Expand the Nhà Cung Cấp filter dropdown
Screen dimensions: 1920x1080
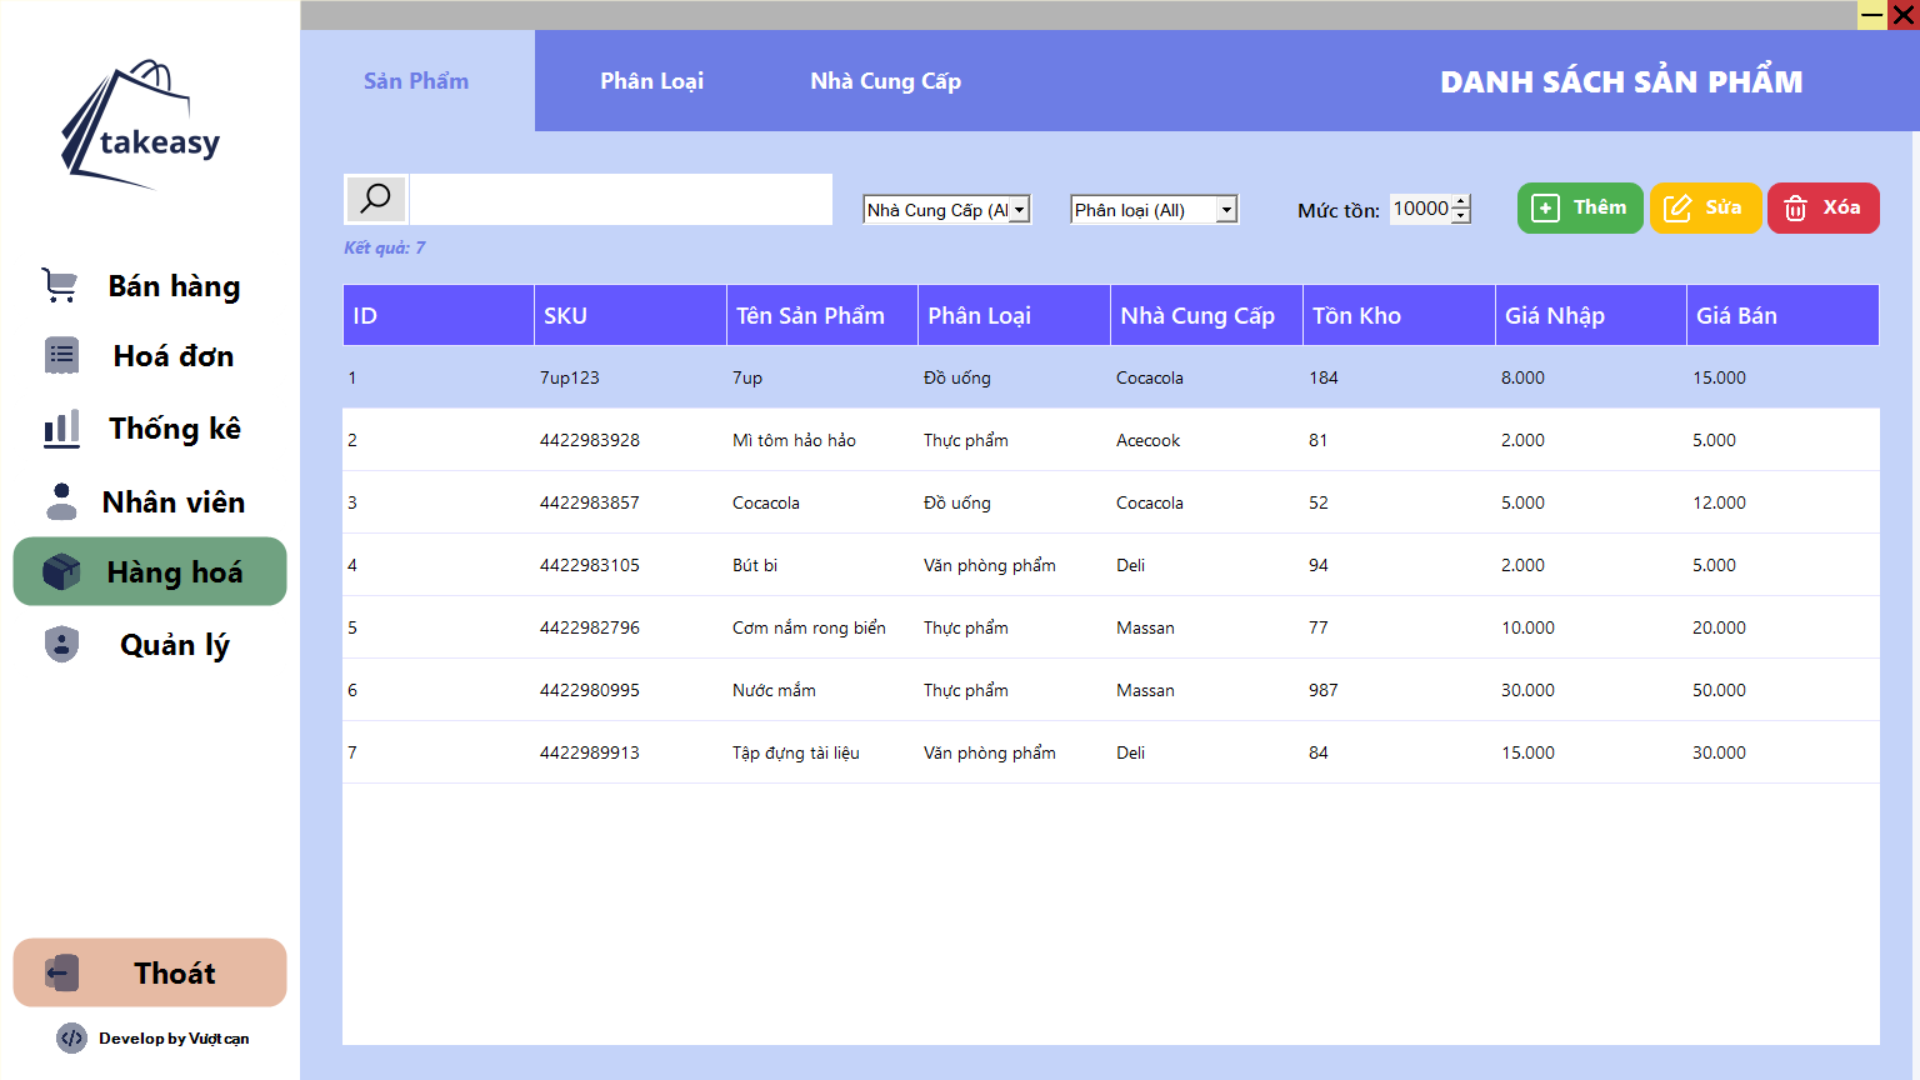point(1019,210)
